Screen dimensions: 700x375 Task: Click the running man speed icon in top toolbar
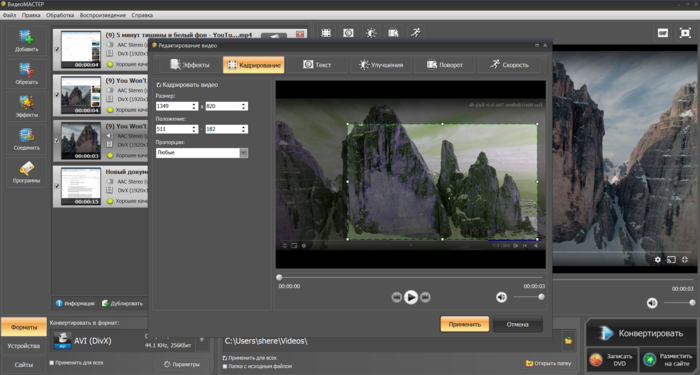coord(416,33)
